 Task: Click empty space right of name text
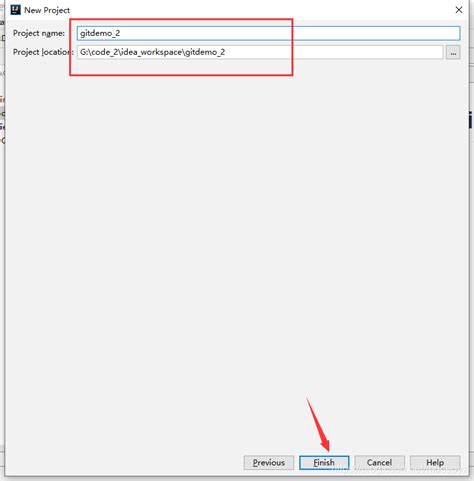click(x=290, y=33)
